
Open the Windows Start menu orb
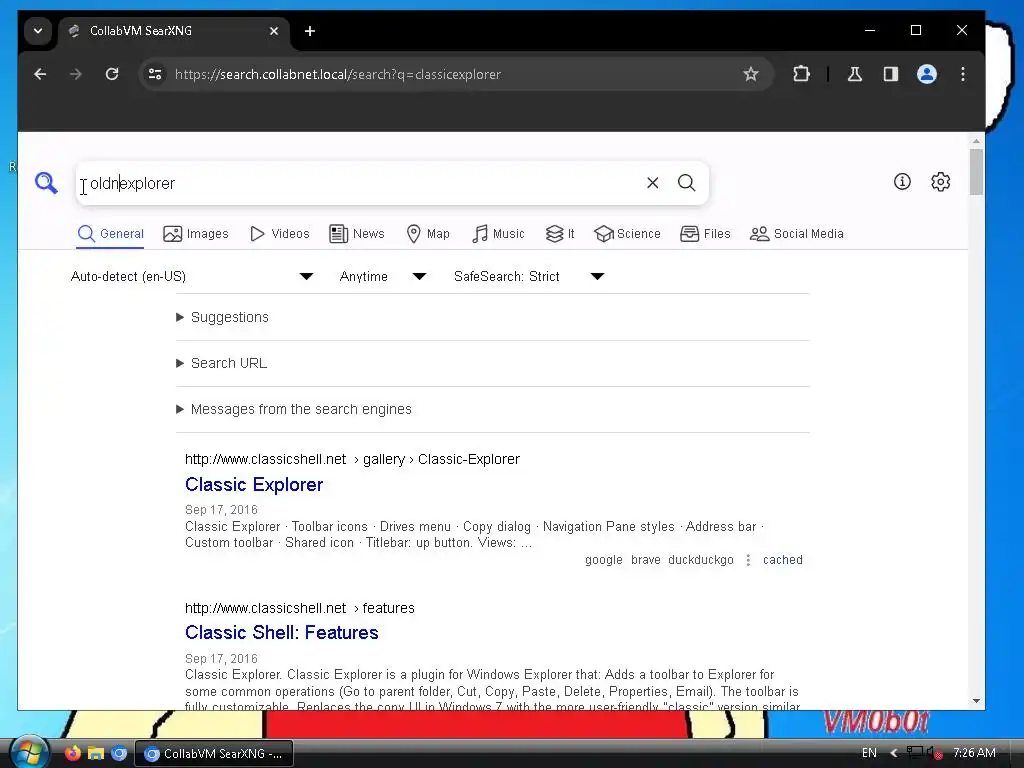click(28, 752)
